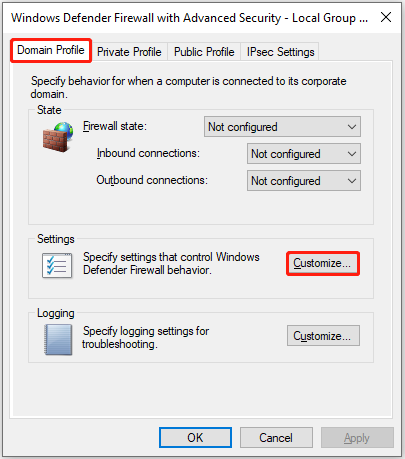Click the dialog title bar text
Image resolution: width=405 pixels, height=459 pixels.
click(189, 18)
